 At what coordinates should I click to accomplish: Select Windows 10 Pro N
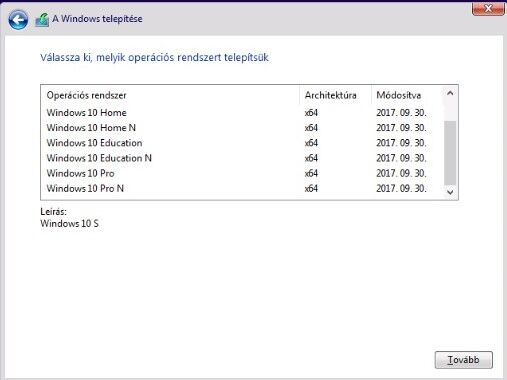(243, 188)
